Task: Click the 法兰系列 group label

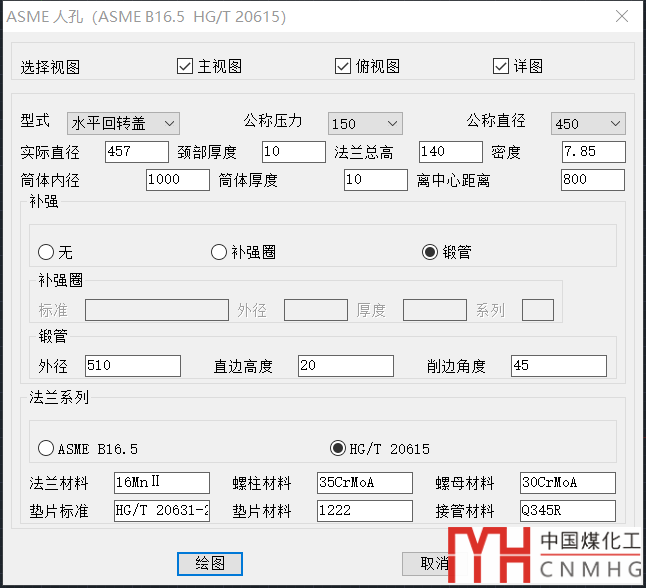Action: pos(59,397)
